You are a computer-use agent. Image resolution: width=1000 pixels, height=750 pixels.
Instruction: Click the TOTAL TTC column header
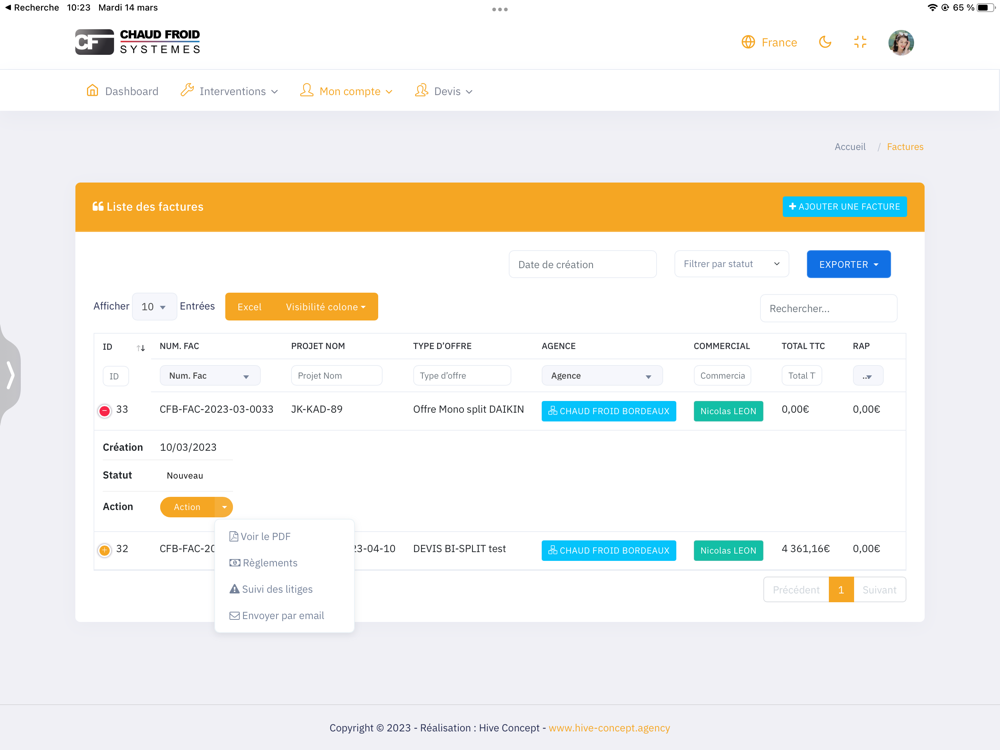(x=803, y=346)
